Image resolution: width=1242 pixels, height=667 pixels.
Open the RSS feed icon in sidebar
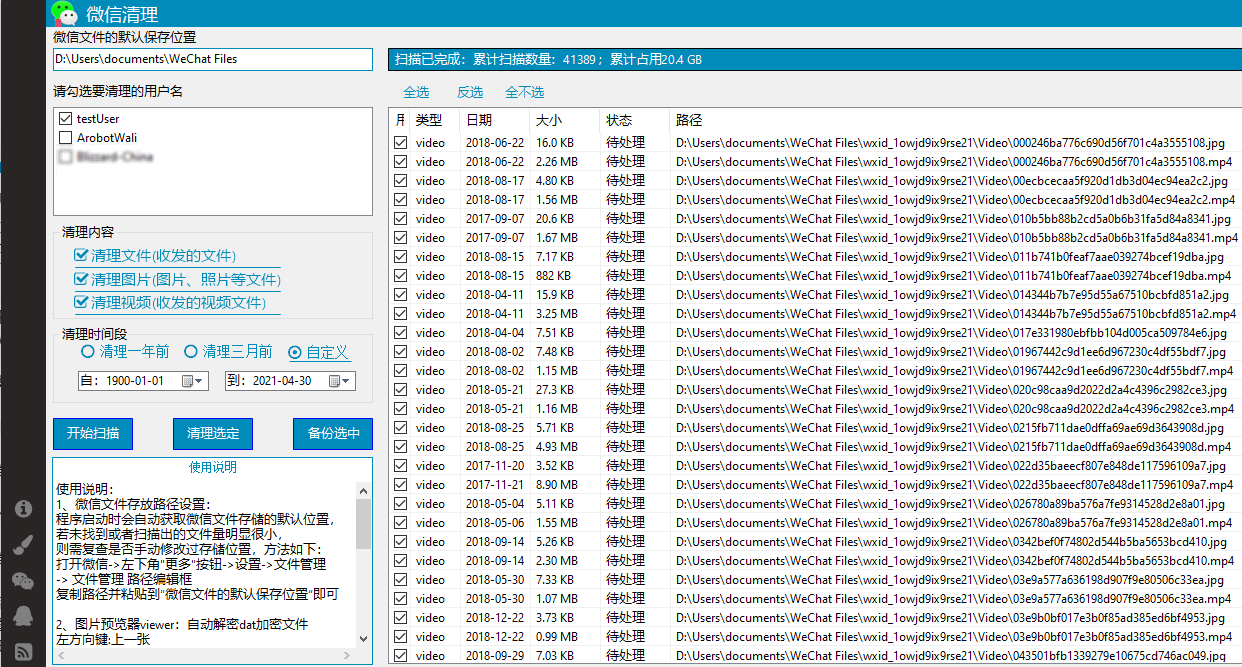(22, 652)
